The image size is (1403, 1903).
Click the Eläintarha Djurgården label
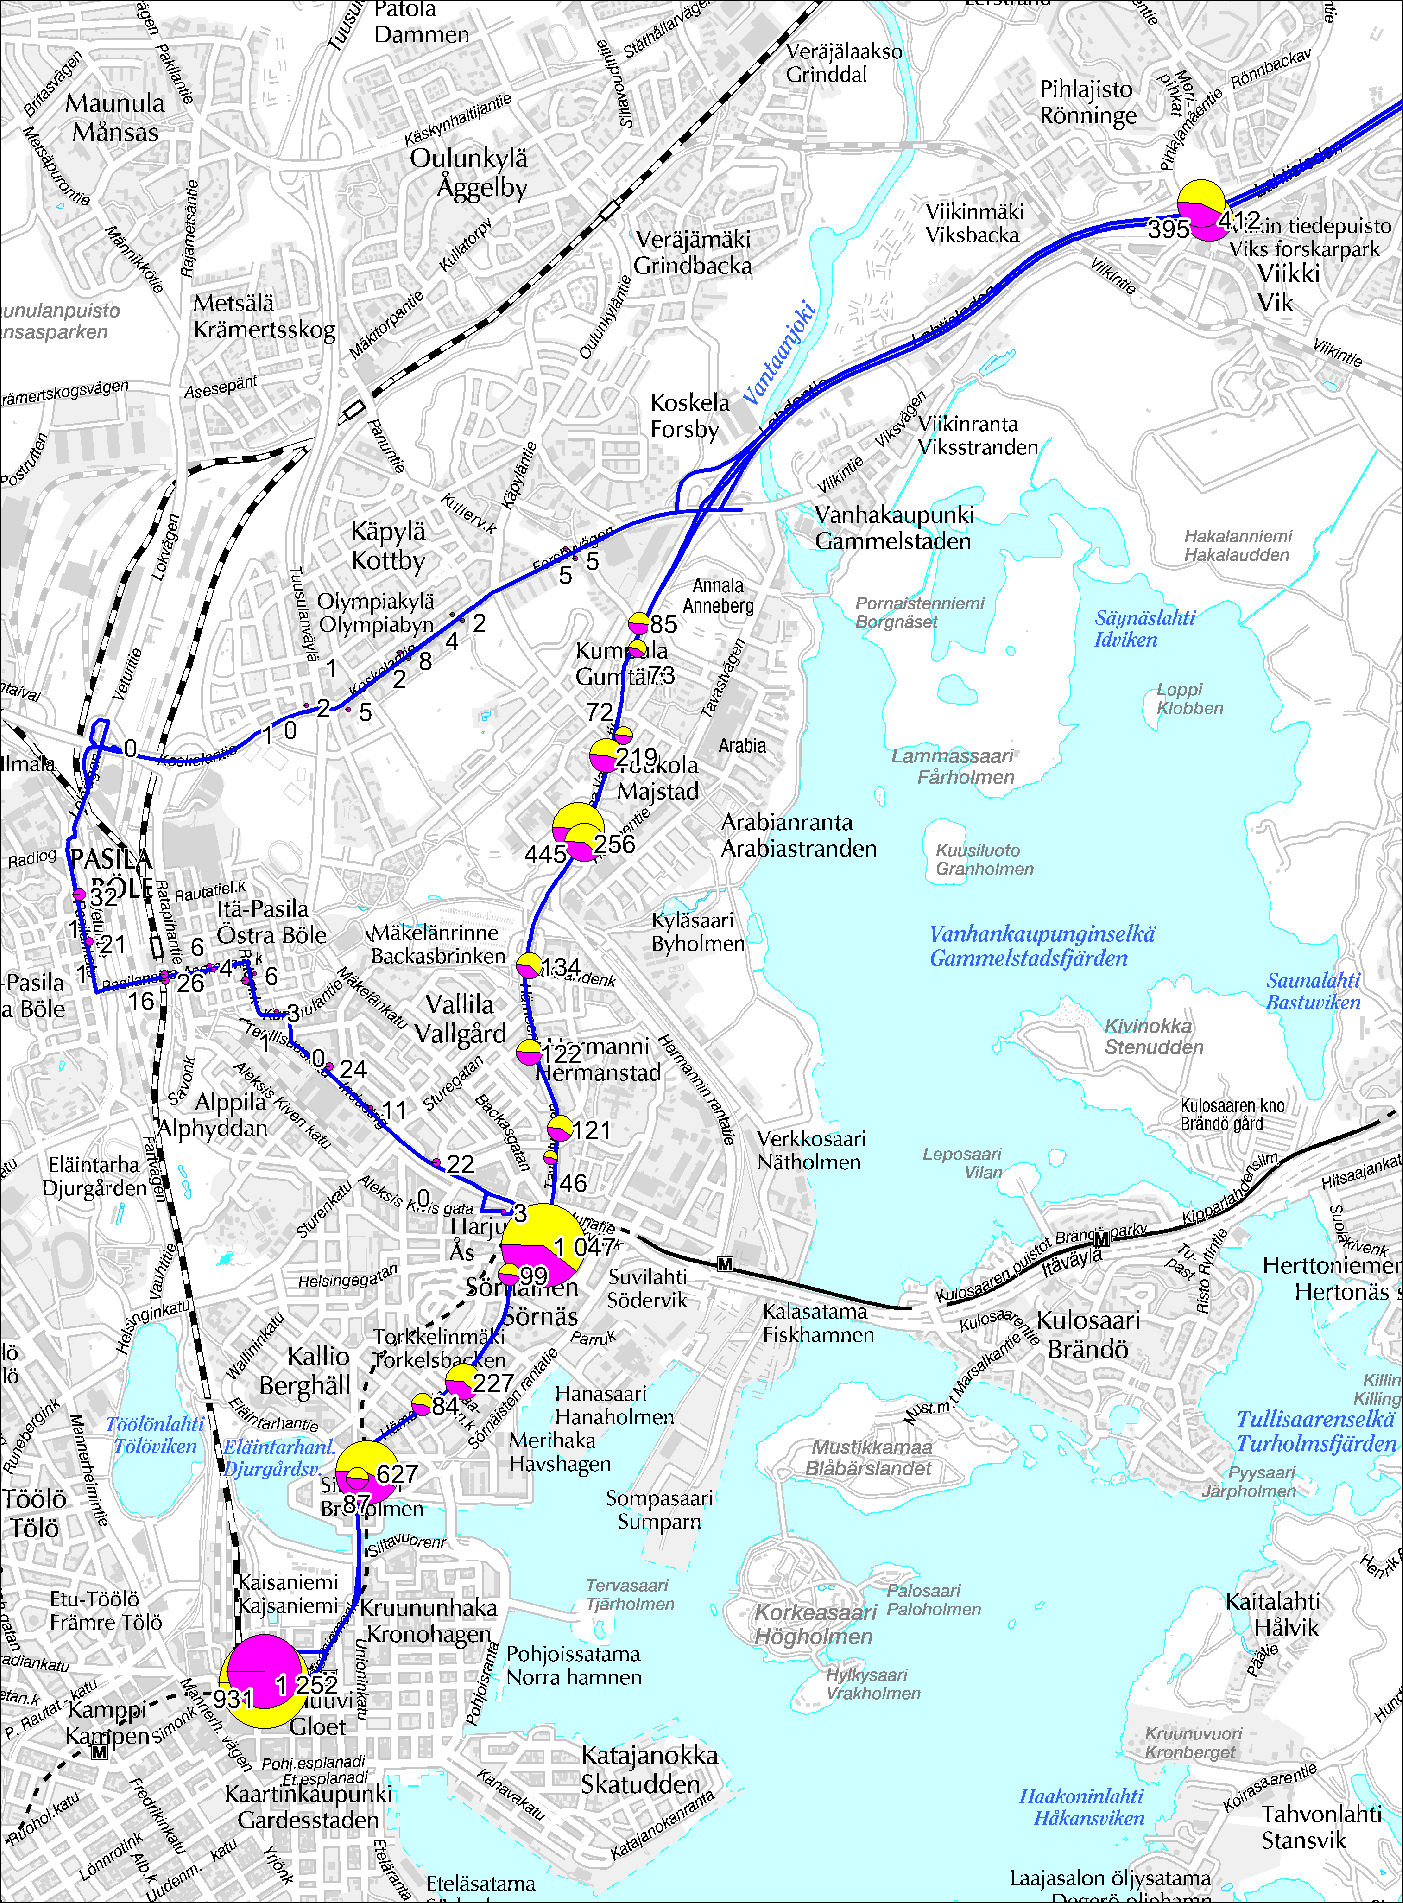(x=95, y=1176)
